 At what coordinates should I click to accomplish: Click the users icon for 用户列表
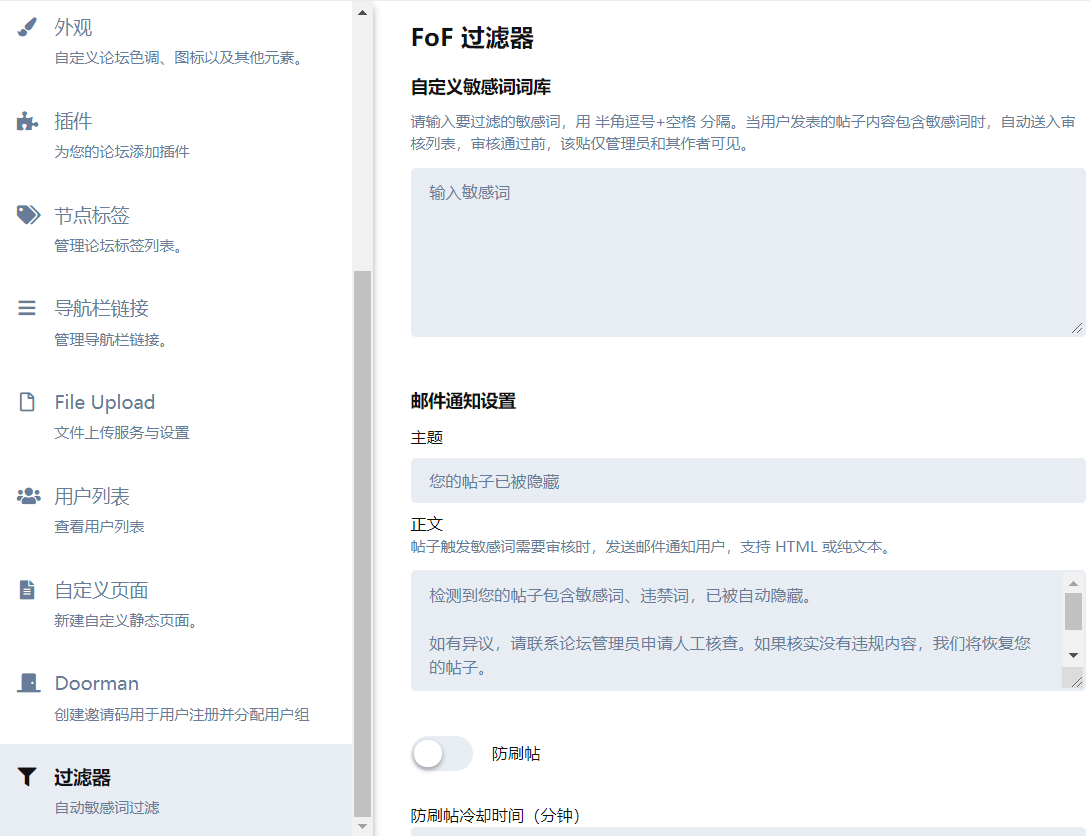28,496
